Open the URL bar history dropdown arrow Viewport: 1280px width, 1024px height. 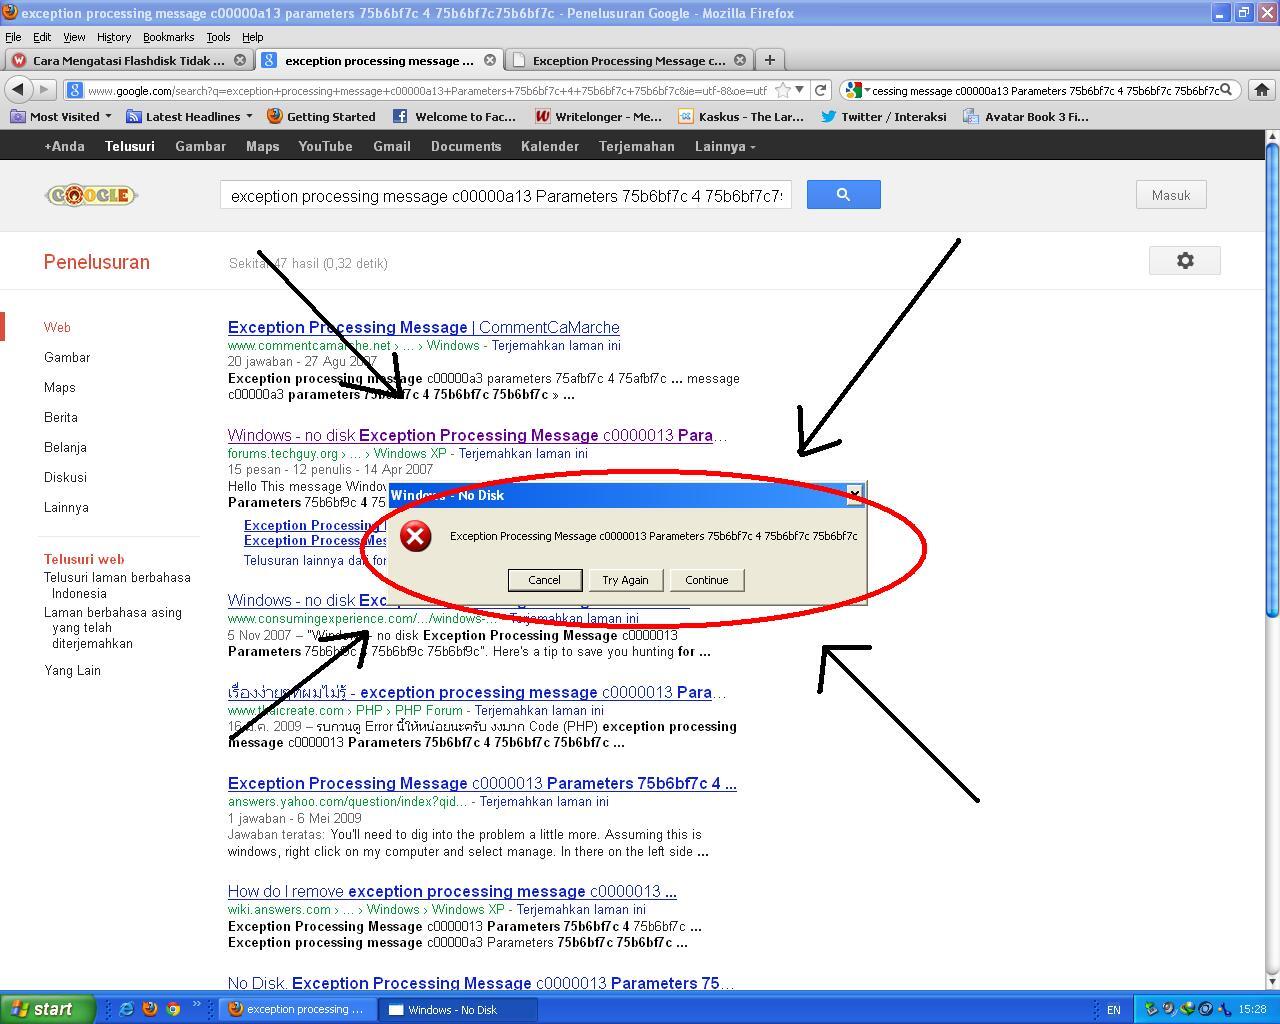point(799,90)
